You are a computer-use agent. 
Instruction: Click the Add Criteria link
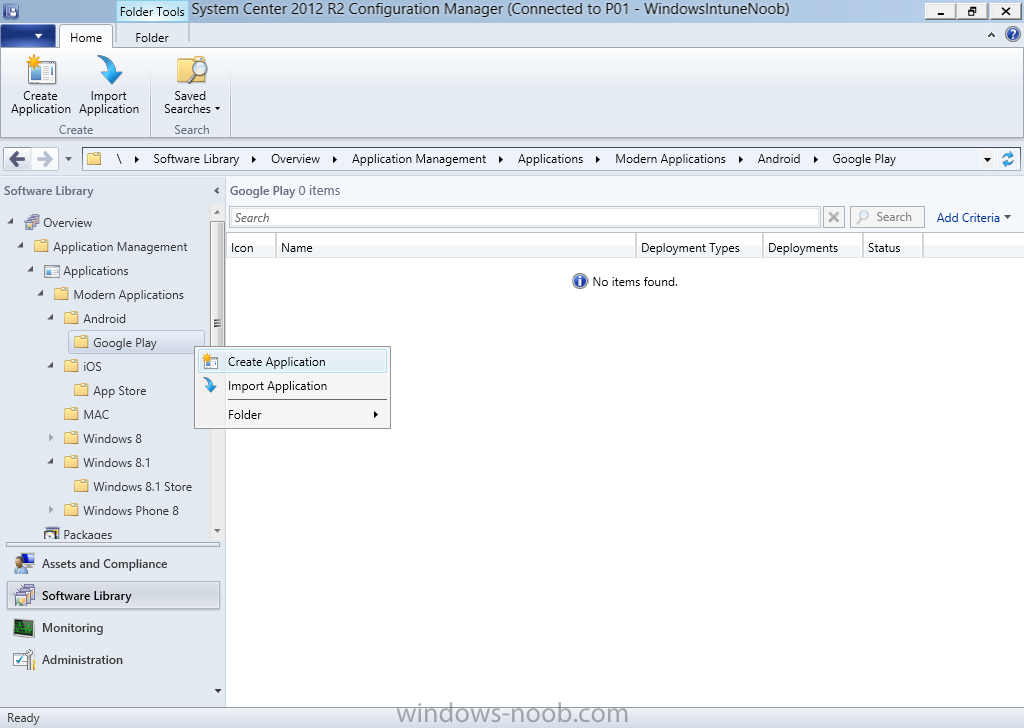pos(973,217)
